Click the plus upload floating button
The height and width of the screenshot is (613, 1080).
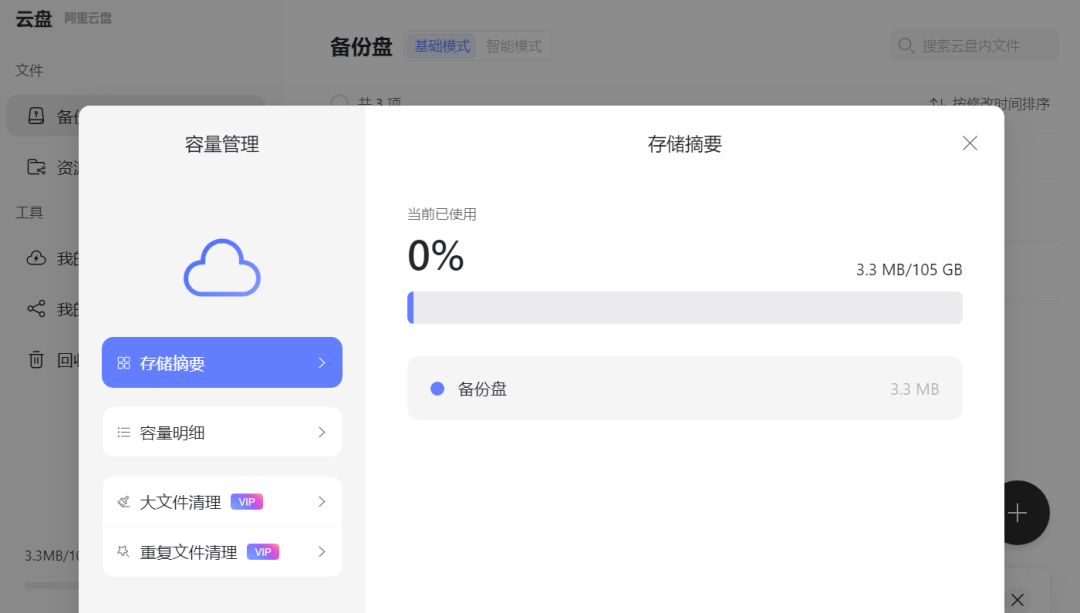pos(1017,512)
